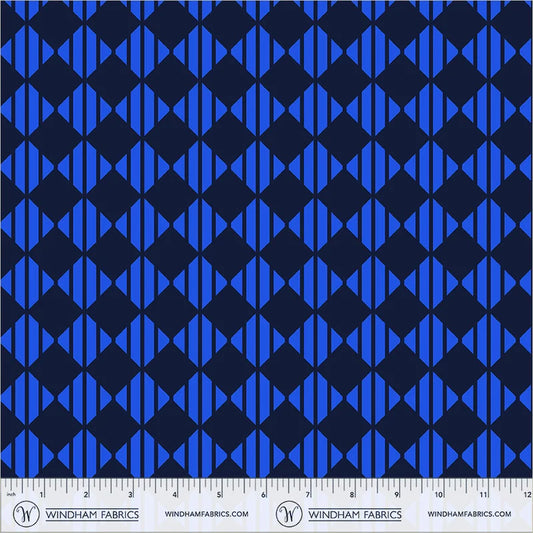This screenshot has height=533, width=533.
Task: Click the right WINDHAMFABRICS.COM text
Action: [469, 514]
